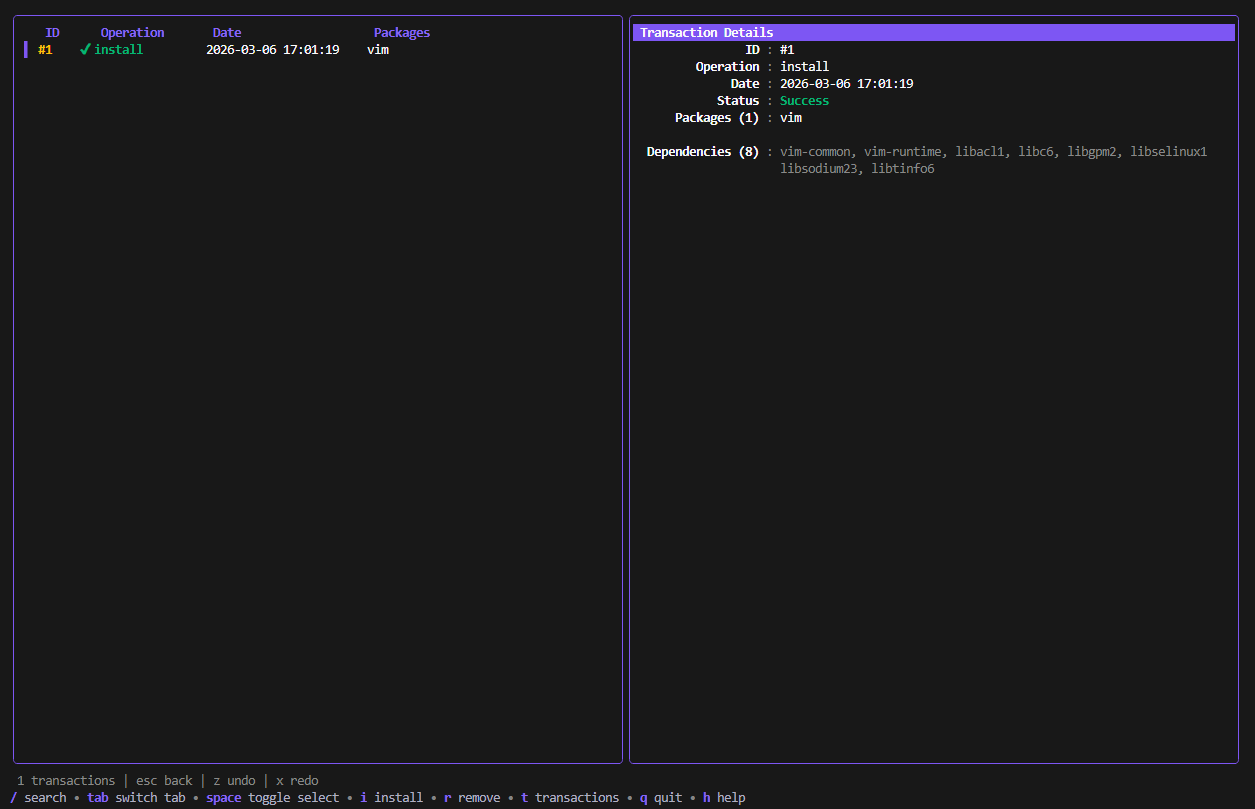Image resolution: width=1255 pixels, height=809 pixels.
Task: Click the green checkmark success icon
Action: [85, 49]
